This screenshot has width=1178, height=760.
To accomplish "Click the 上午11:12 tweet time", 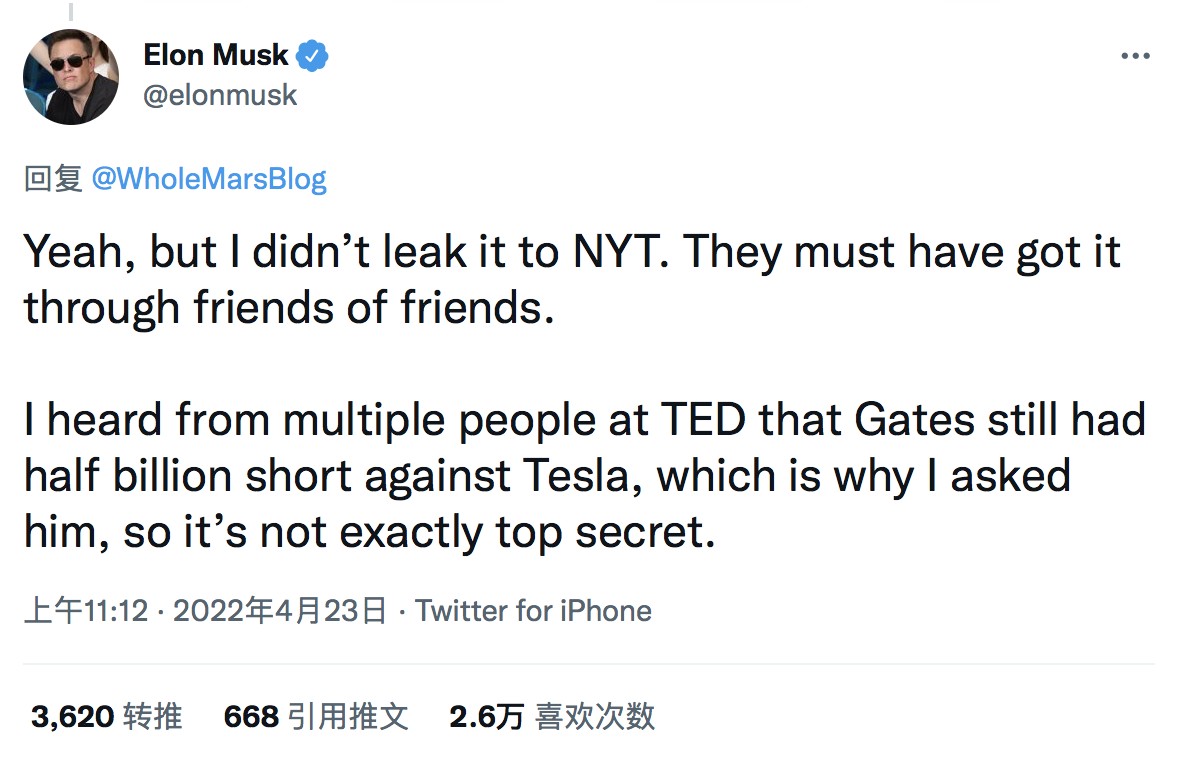I will pos(86,610).
